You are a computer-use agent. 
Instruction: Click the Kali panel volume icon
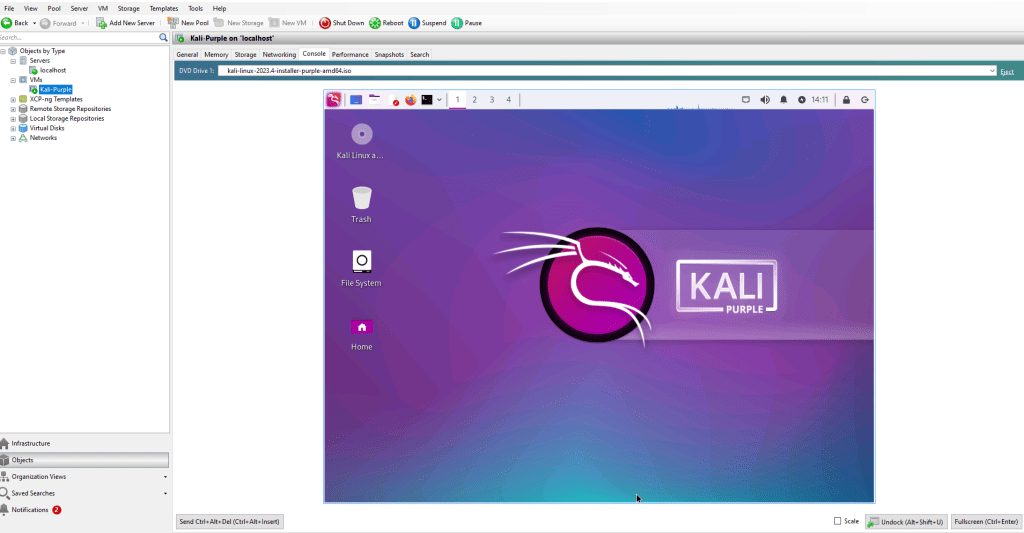click(765, 100)
